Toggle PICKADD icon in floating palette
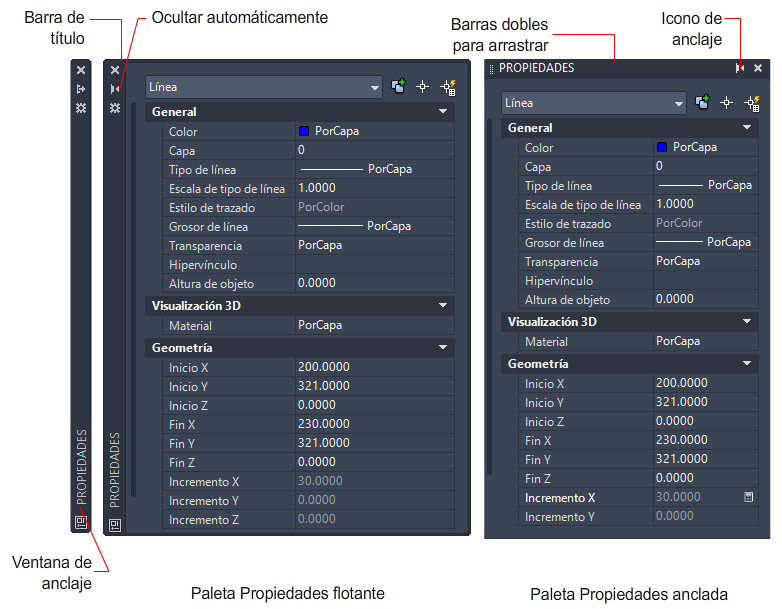The height and width of the screenshot is (609, 782). [x=398, y=86]
